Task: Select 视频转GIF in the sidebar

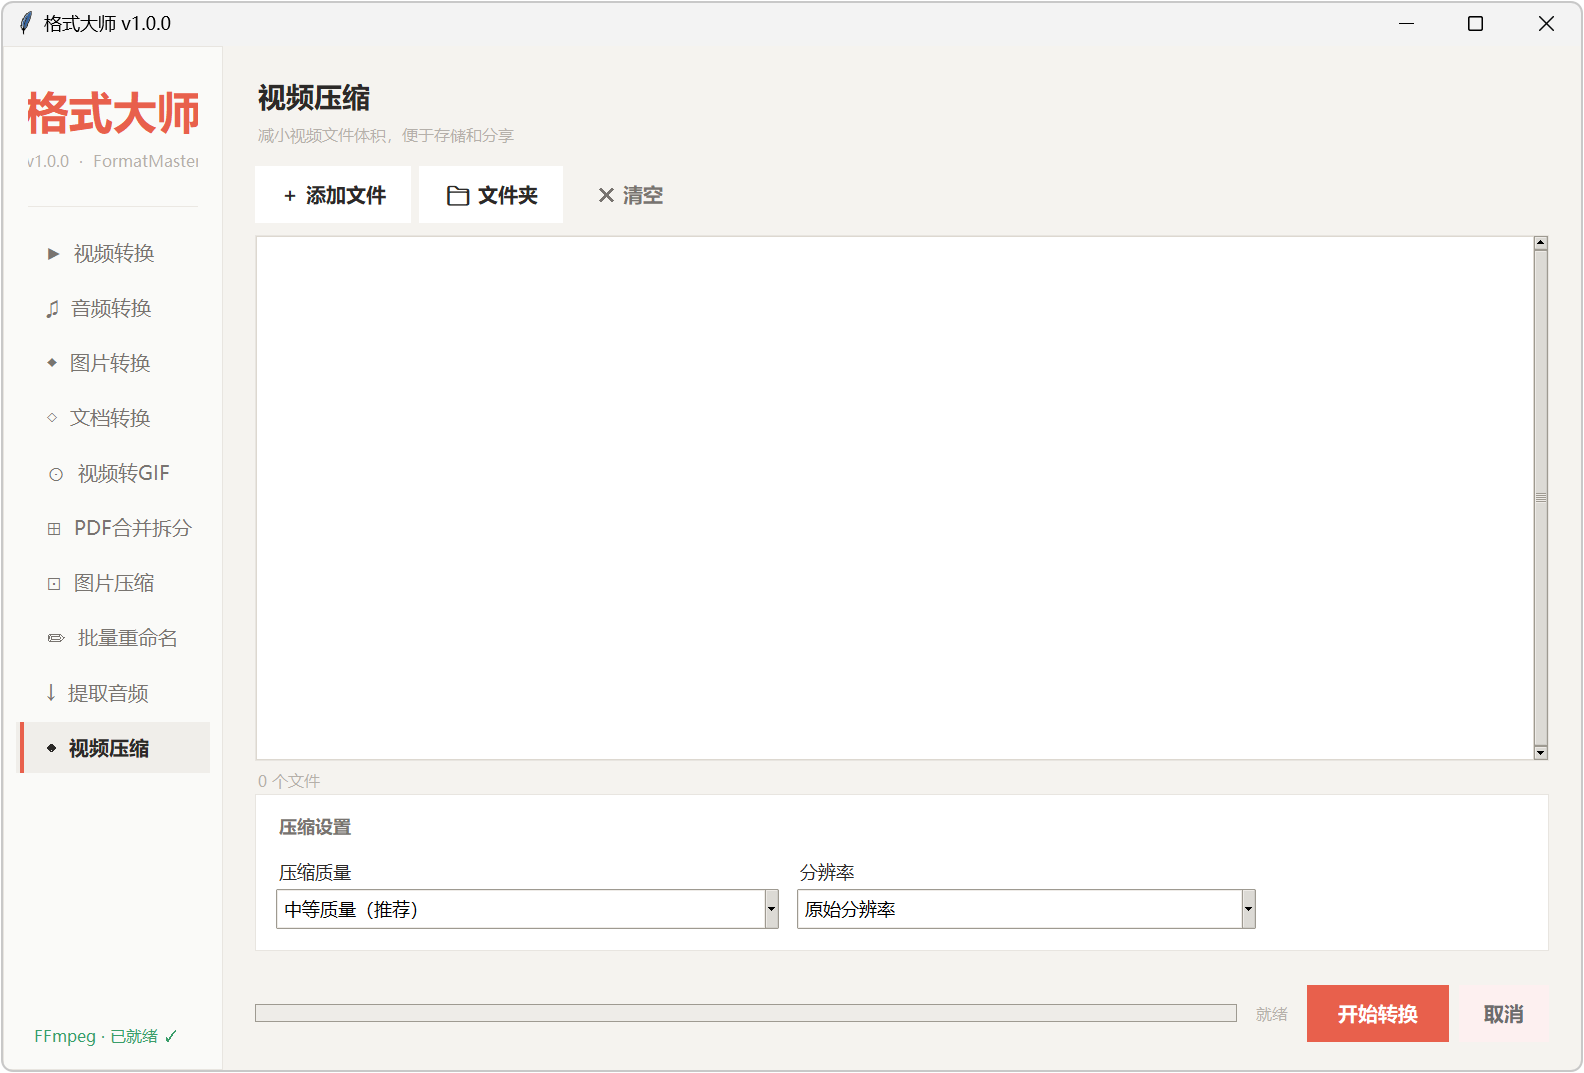Action: 115,473
